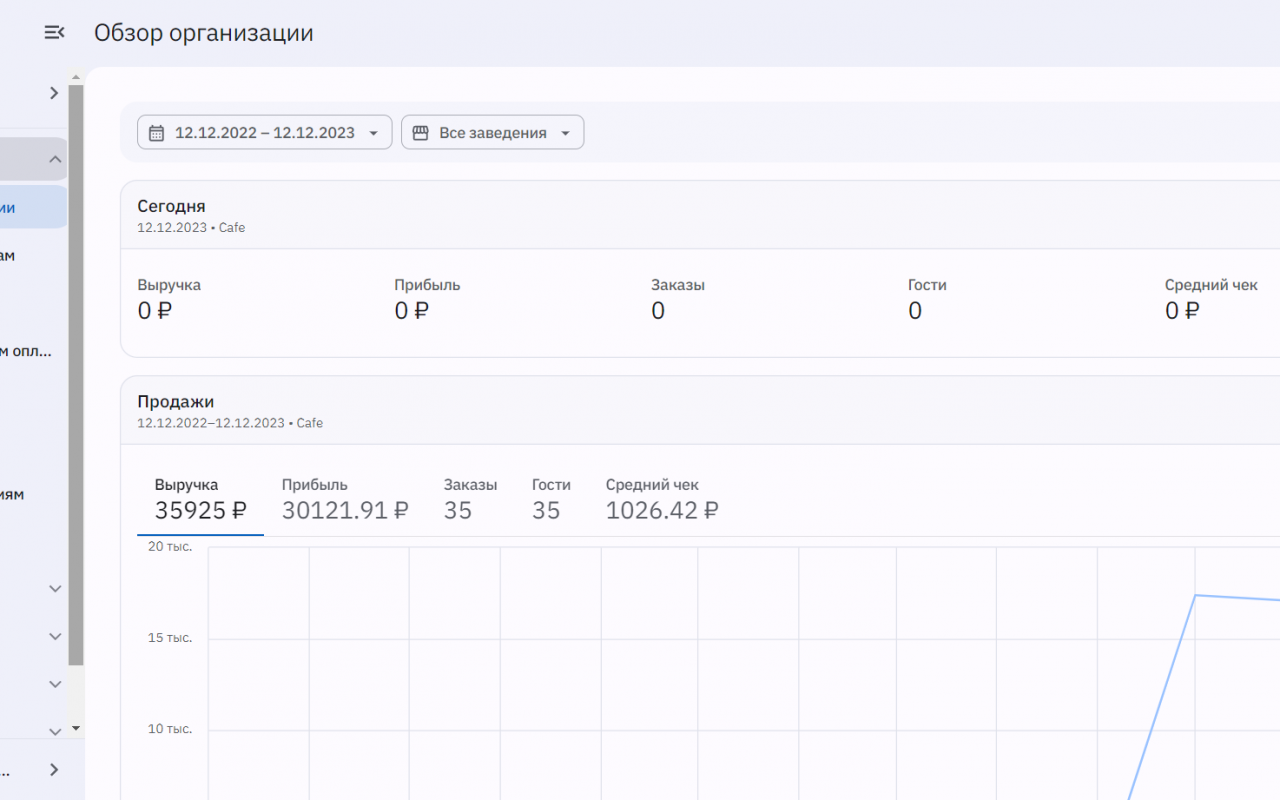This screenshot has width=1280, height=800.
Task: Switch to the Заказы tab in Продажи
Action: pos(470,499)
